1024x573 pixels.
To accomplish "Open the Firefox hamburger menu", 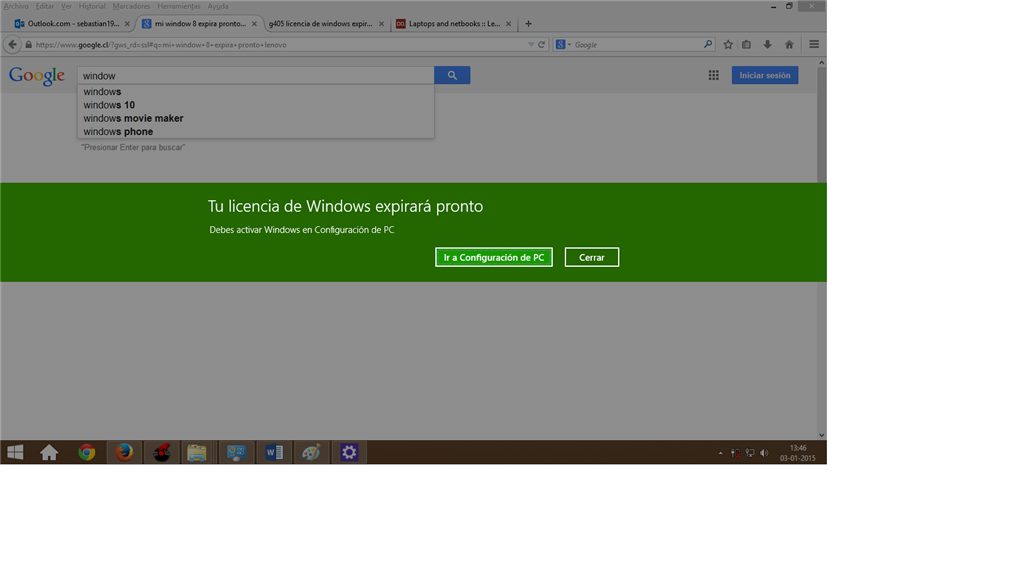I will (x=814, y=44).
